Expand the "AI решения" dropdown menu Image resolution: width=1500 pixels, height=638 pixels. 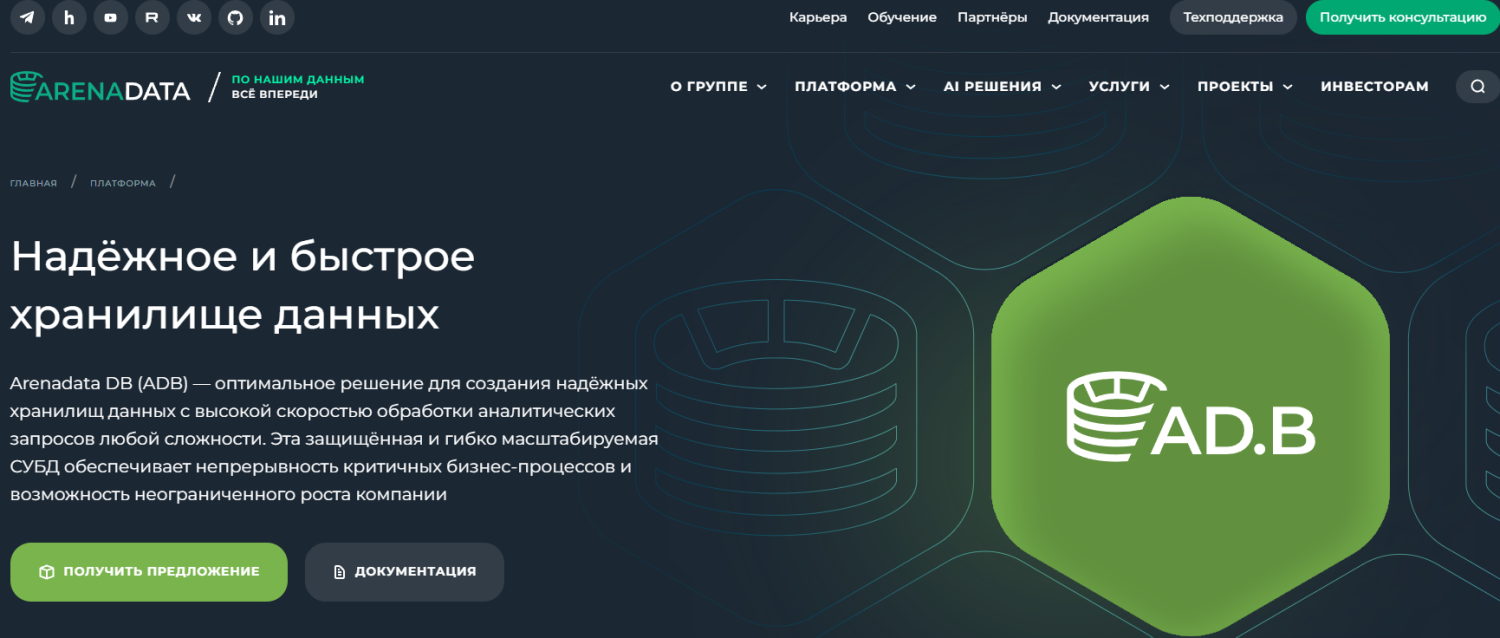[x=1001, y=87]
